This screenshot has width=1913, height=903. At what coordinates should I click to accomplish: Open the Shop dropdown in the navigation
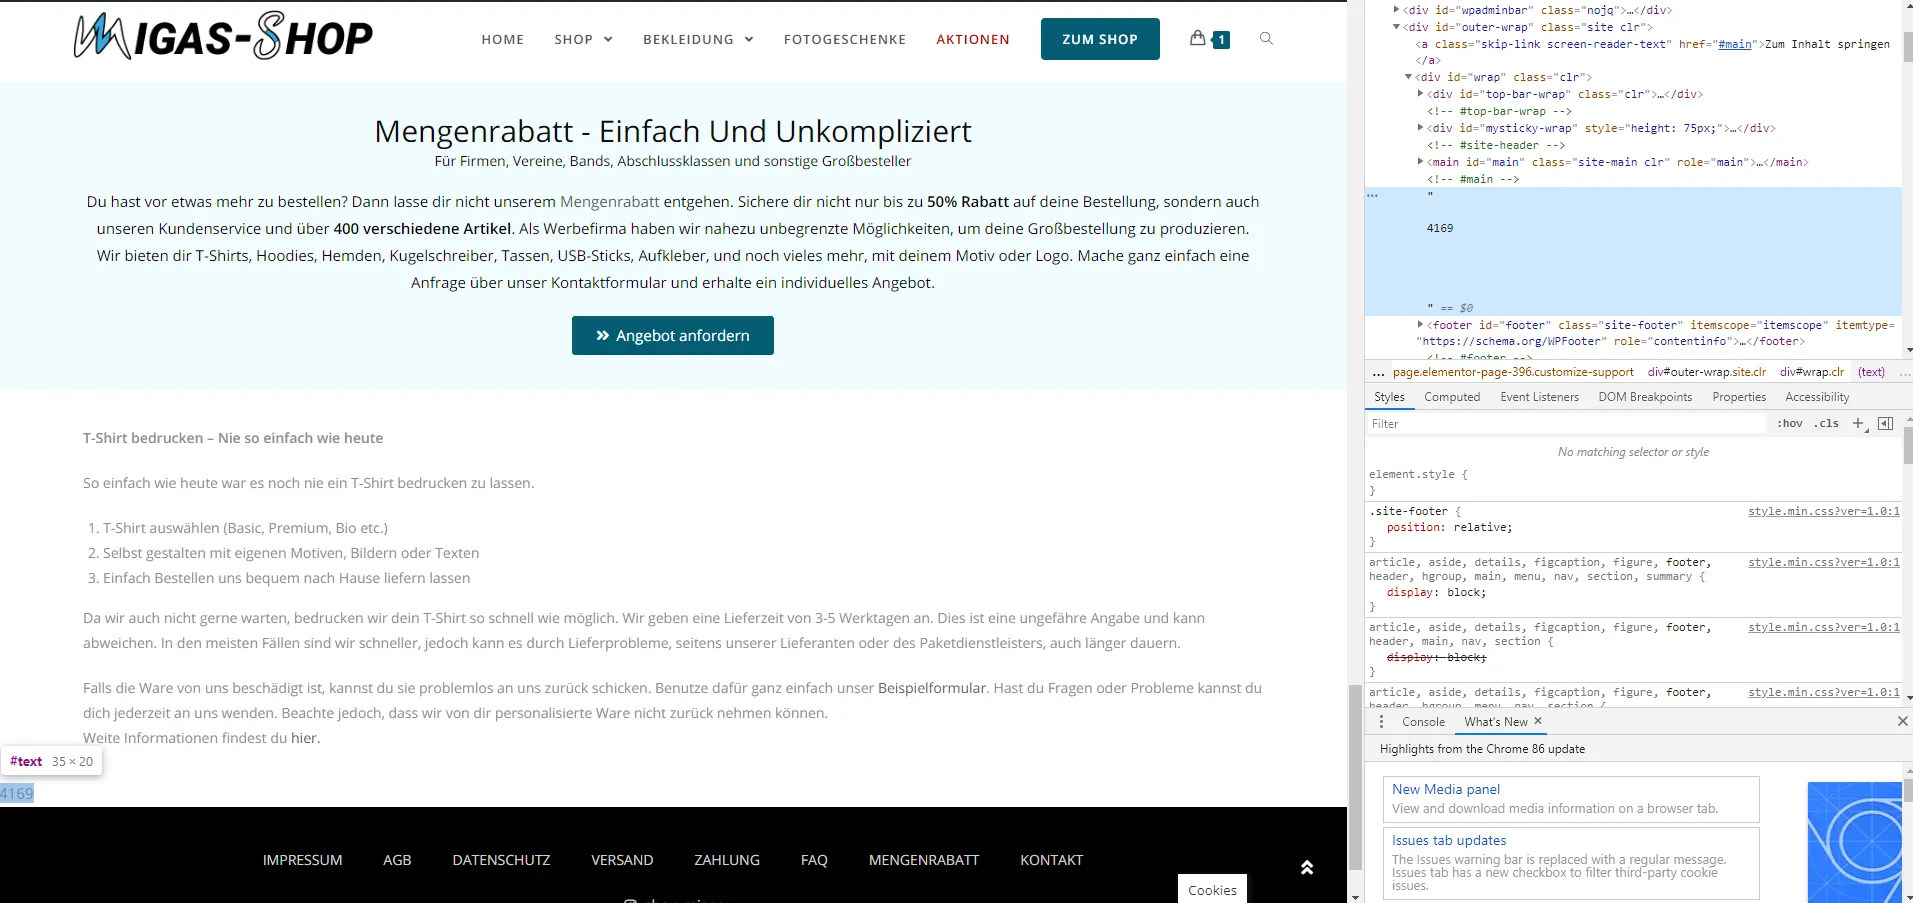click(x=583, y=40)
